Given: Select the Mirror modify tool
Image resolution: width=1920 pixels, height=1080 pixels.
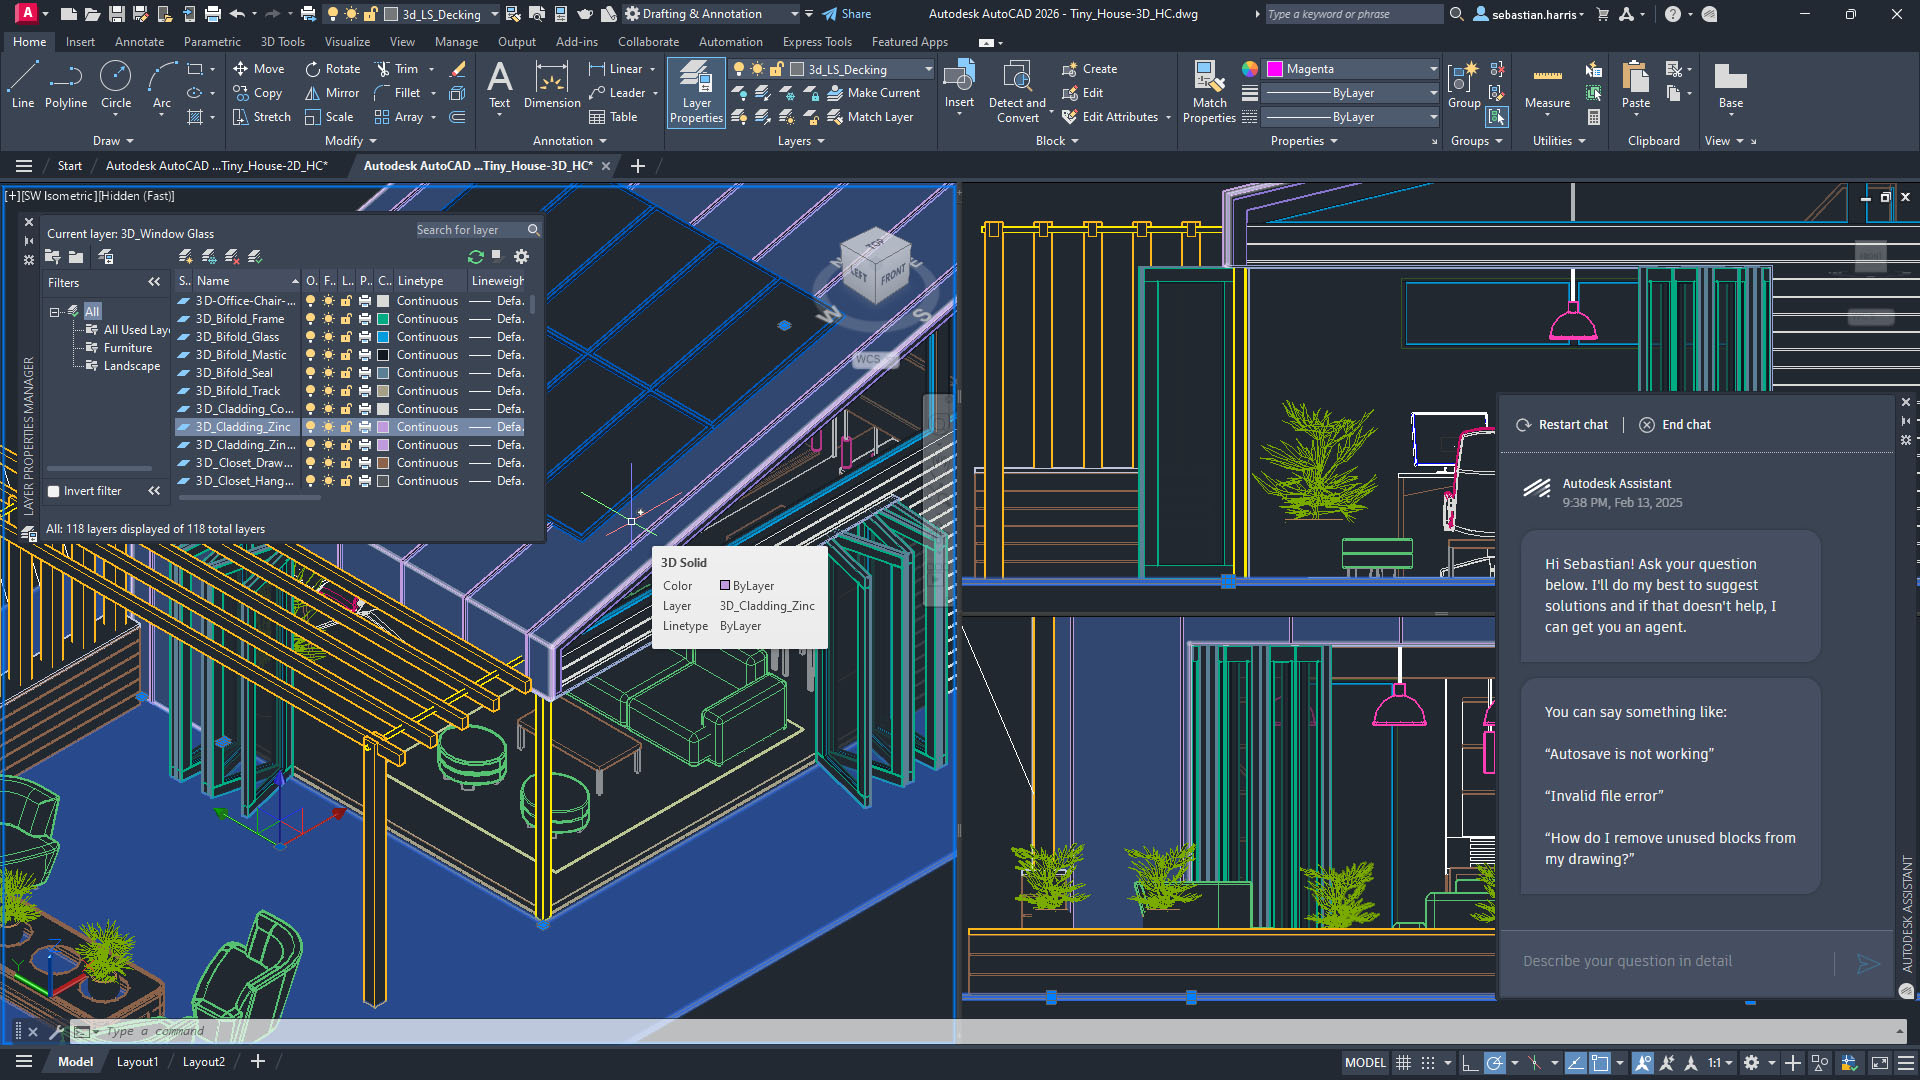Looking at the screenshot, I should click(331, 92).
